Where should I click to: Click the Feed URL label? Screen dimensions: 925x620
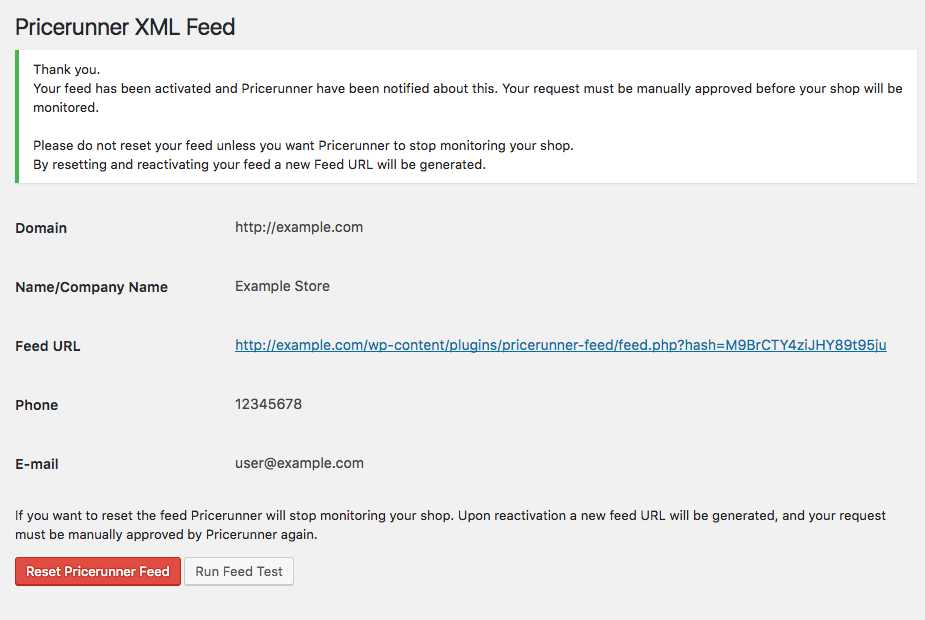(47, 346)
